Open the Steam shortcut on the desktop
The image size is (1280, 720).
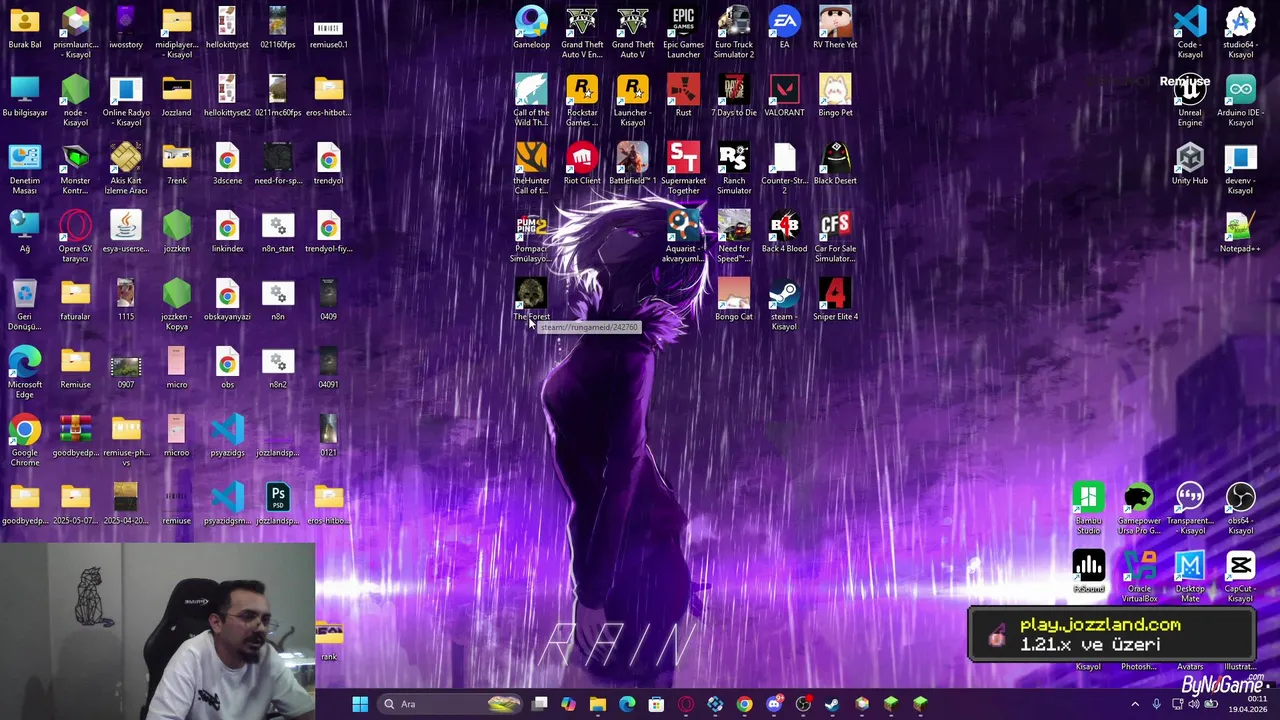pyautogui.click(x=784, y=304)
